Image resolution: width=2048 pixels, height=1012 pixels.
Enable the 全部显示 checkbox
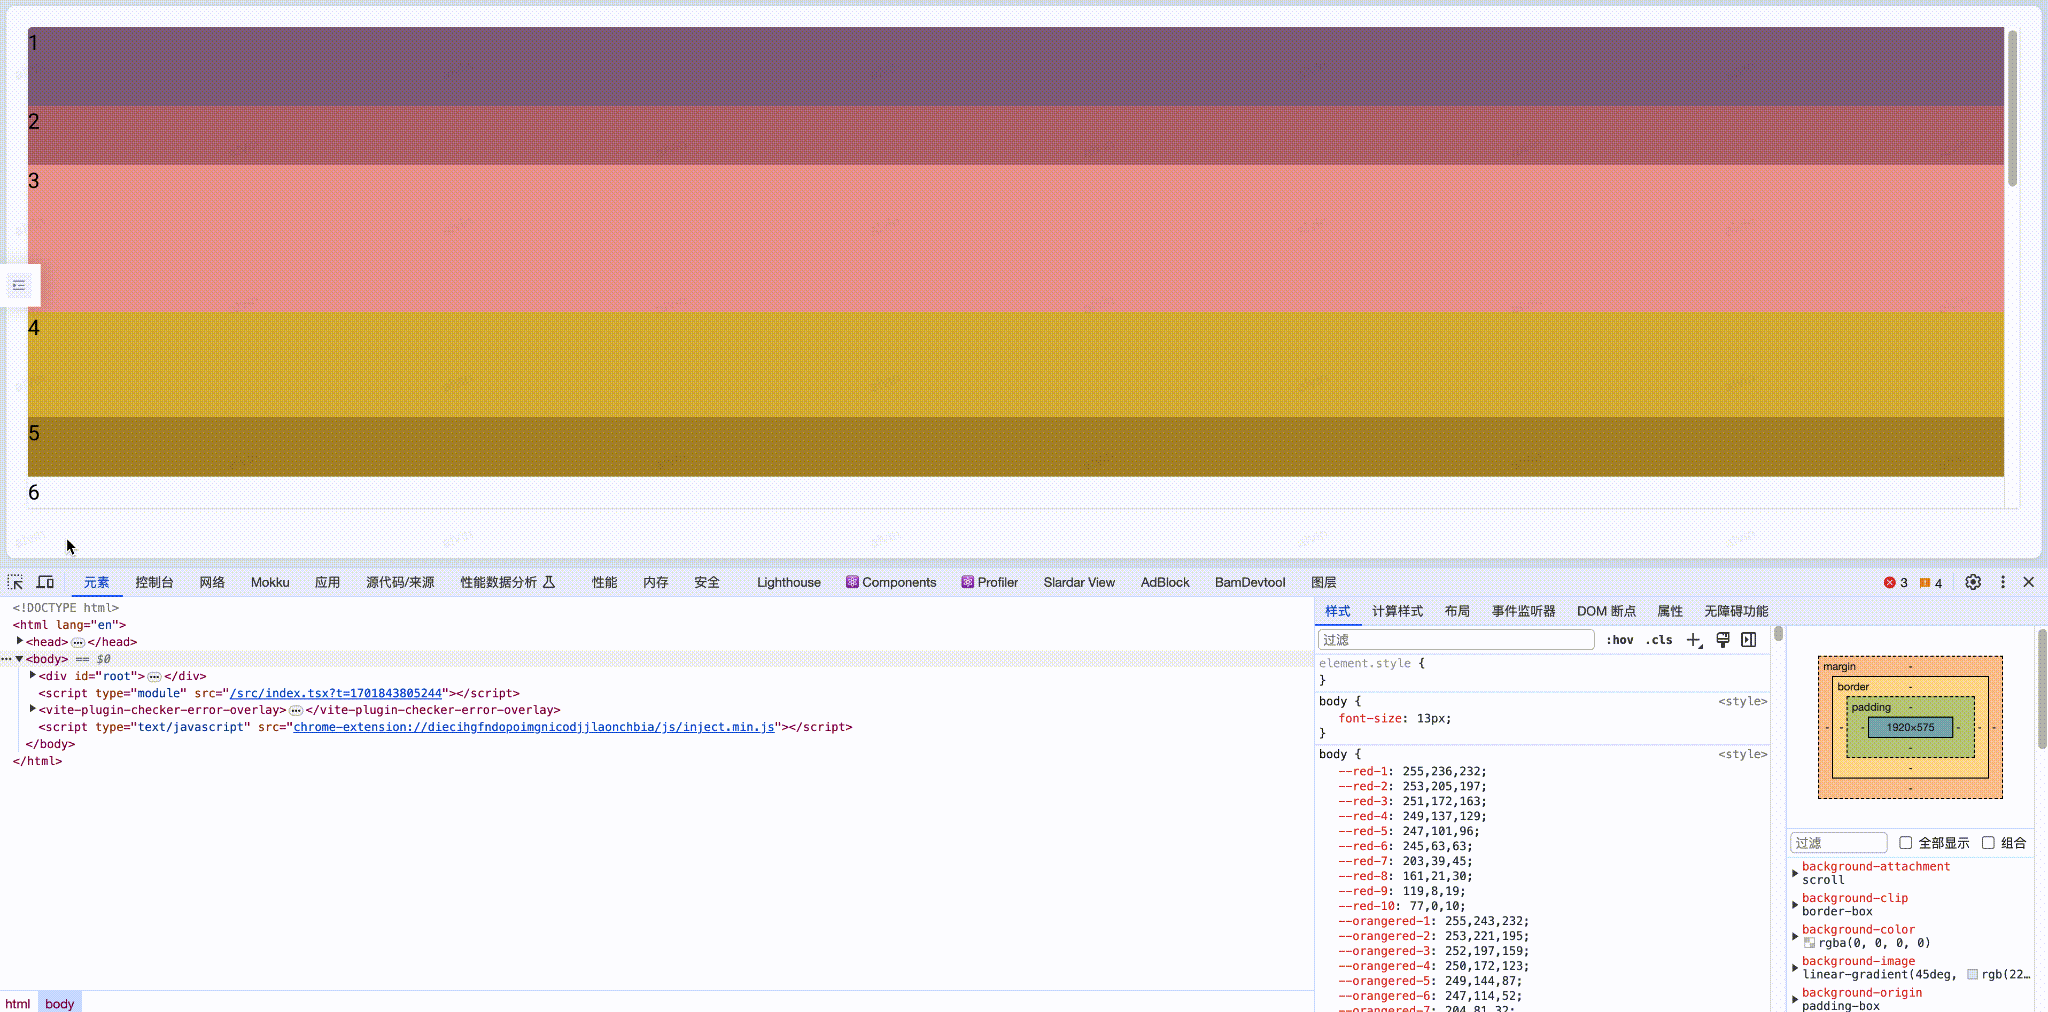click(1906, 843)
